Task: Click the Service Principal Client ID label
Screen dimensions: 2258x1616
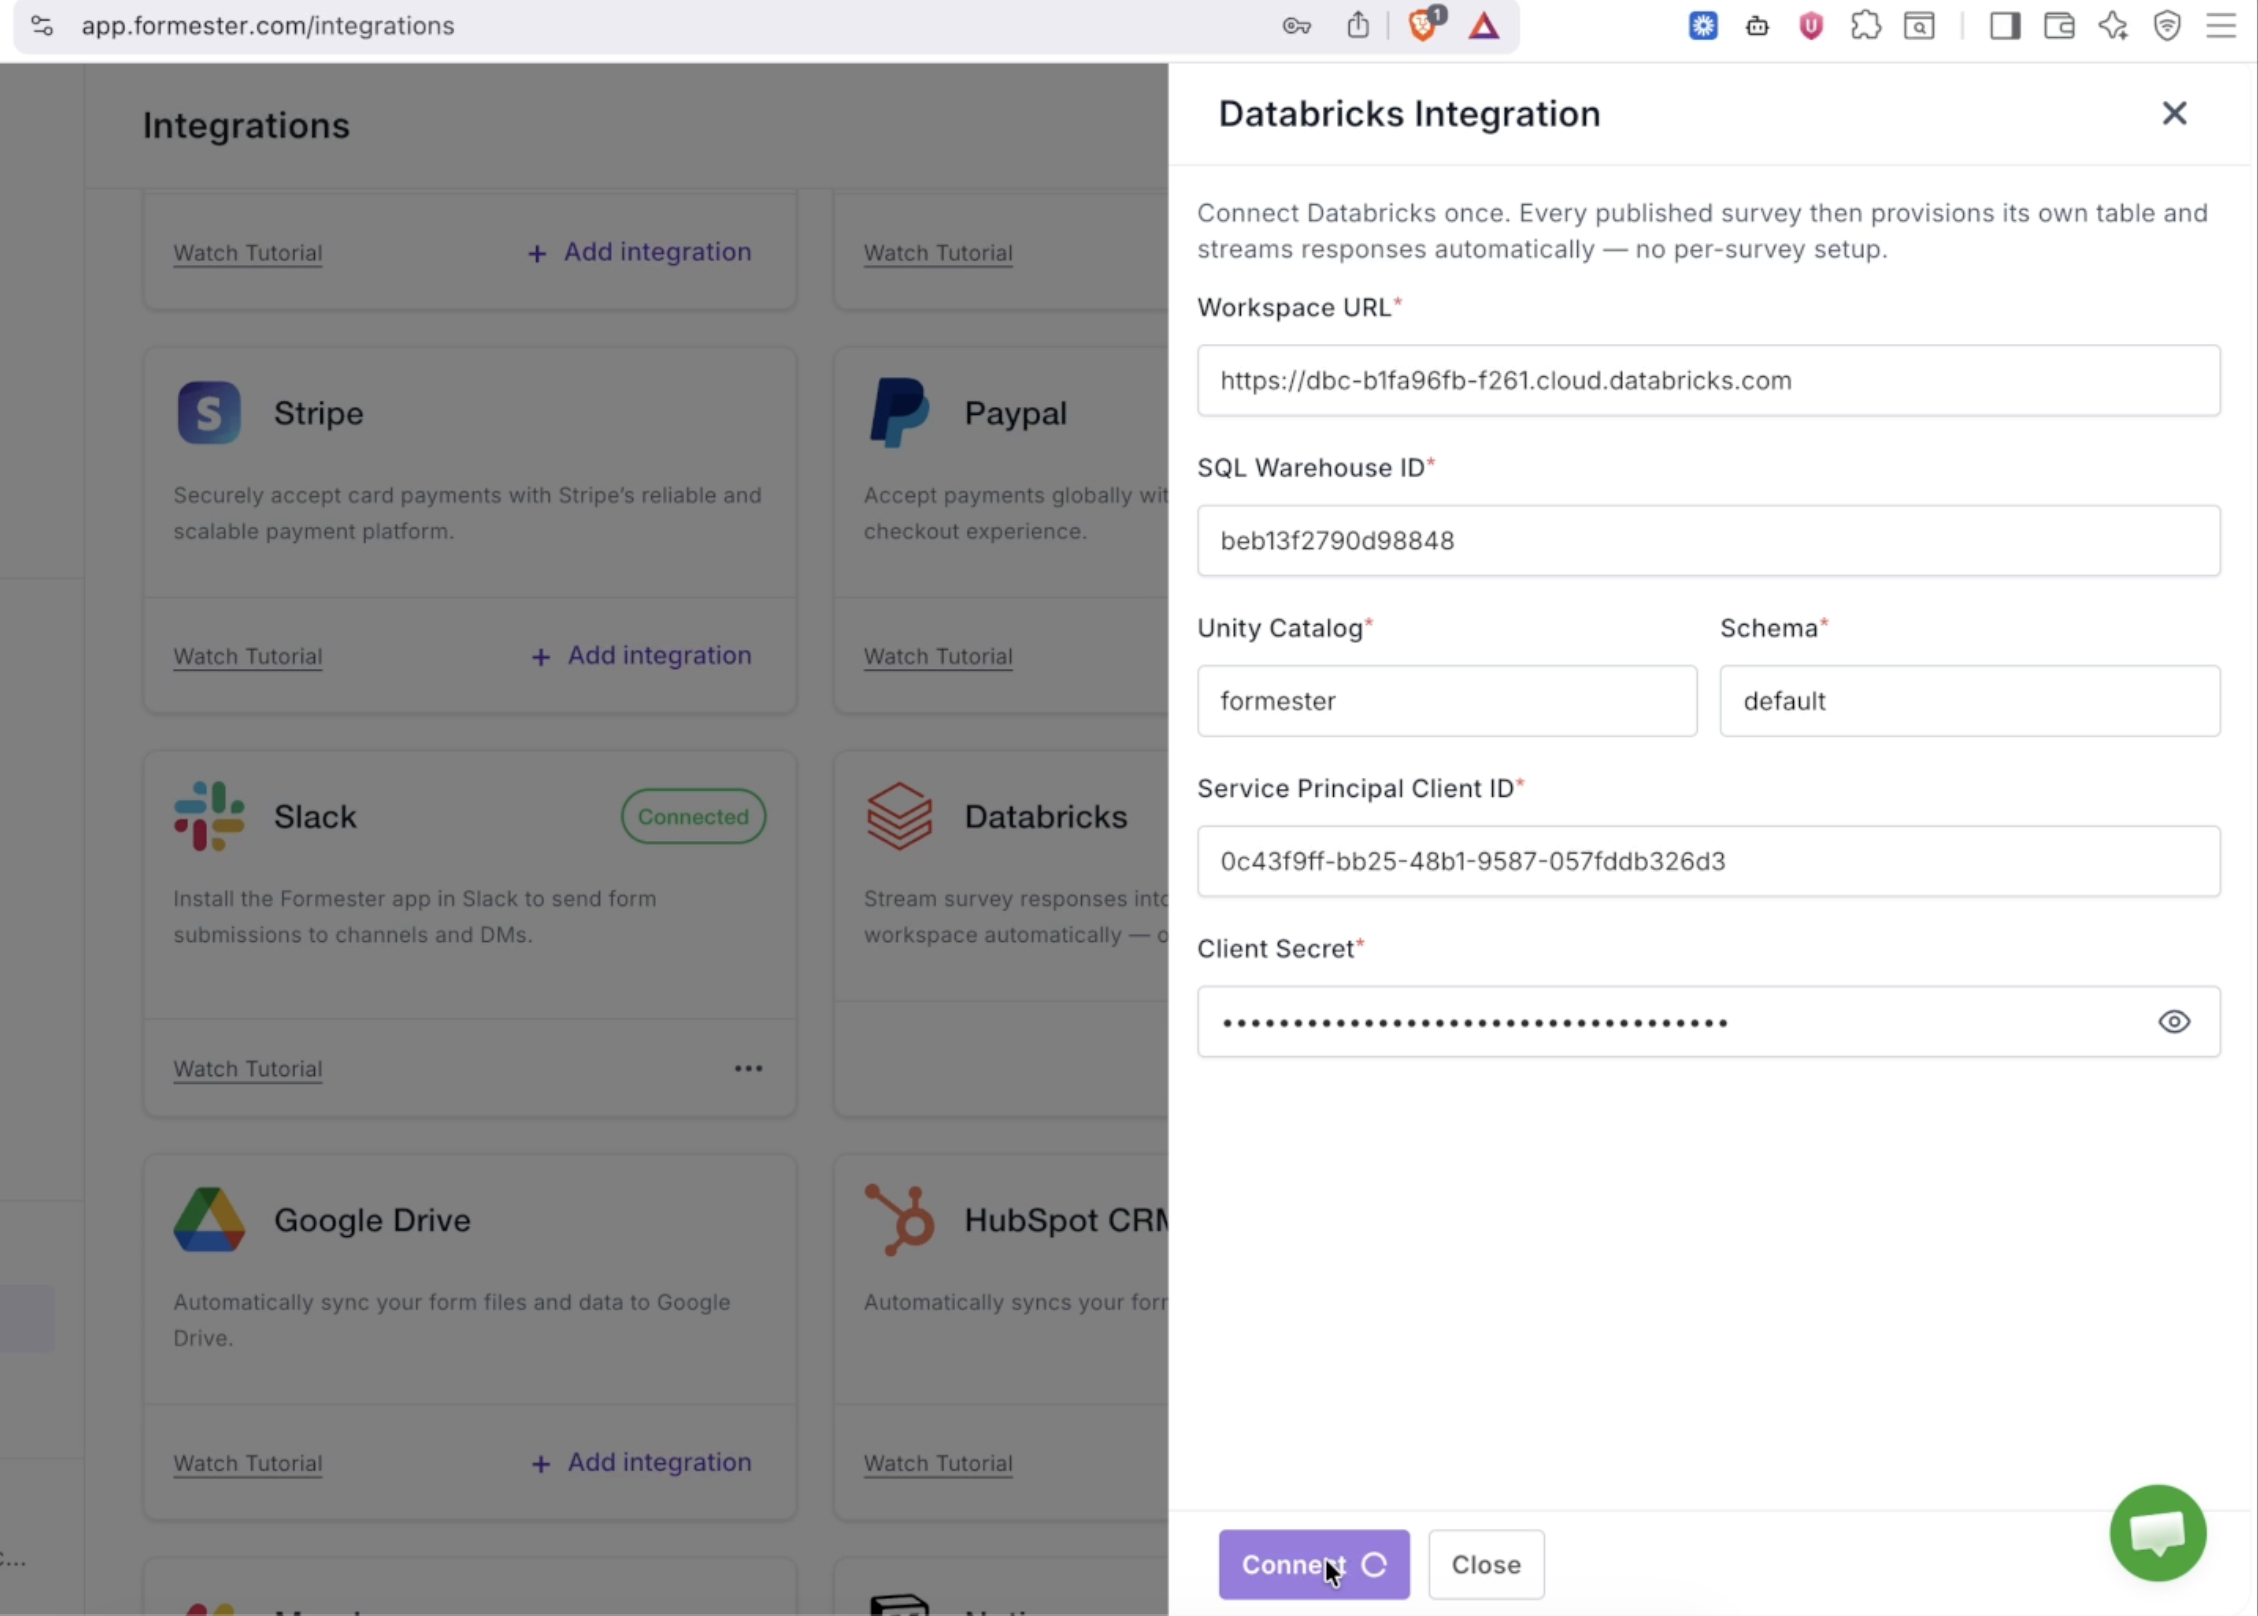Action: pos(1356,788)
